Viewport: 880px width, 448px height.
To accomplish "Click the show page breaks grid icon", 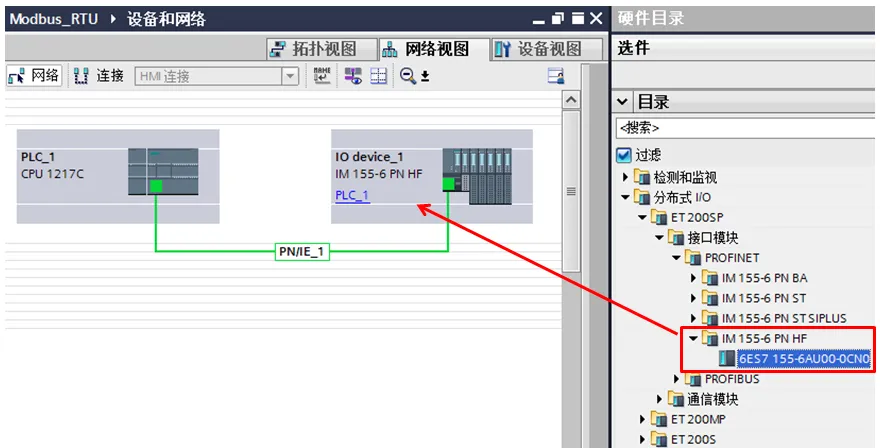I will pos(379,76).
